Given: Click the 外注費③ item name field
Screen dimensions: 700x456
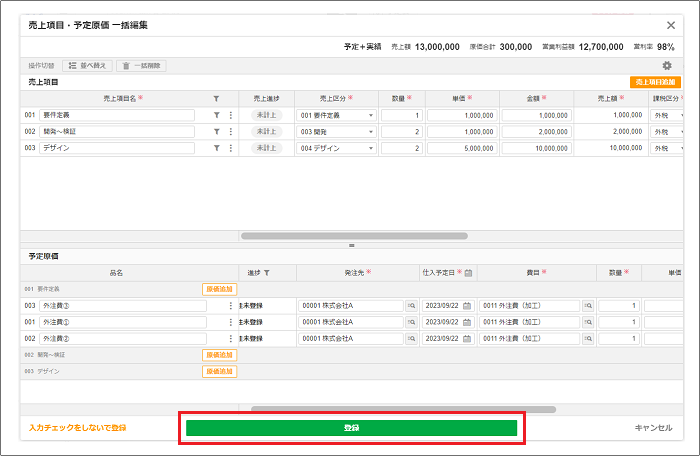Looking at the screenshot, I should (123, 305).
